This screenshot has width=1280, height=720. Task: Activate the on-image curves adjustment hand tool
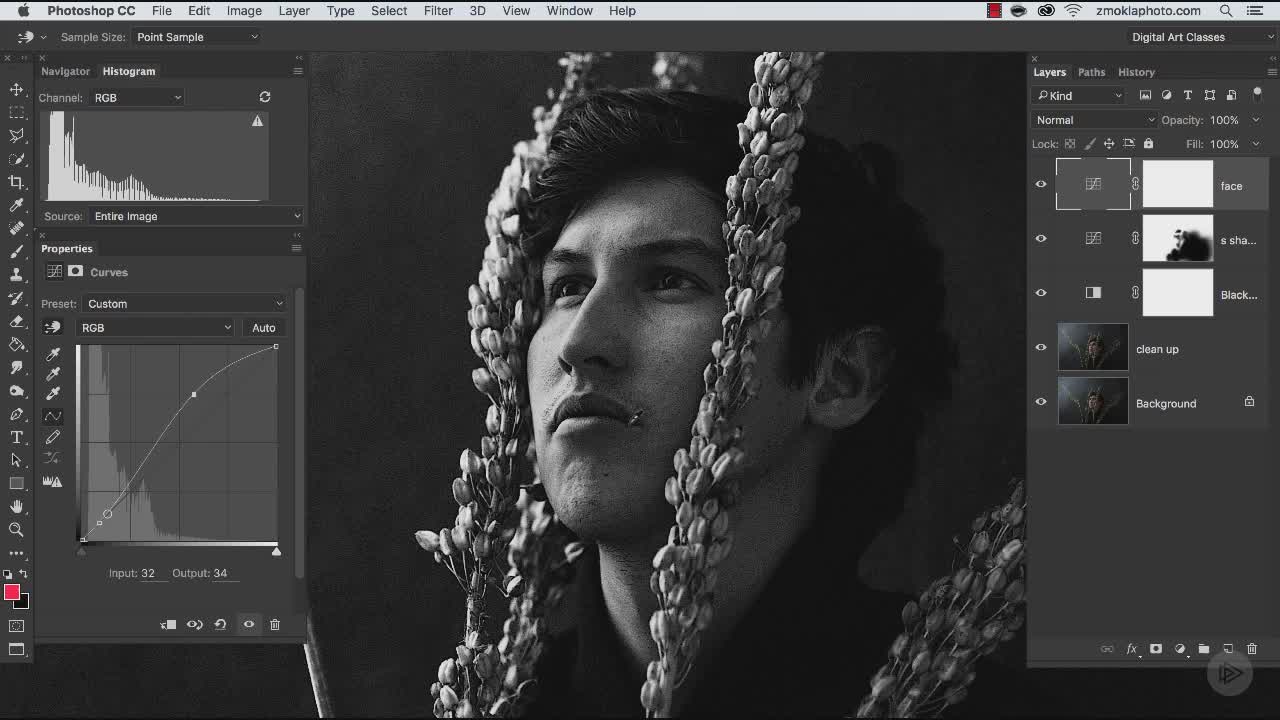[53, 327]
